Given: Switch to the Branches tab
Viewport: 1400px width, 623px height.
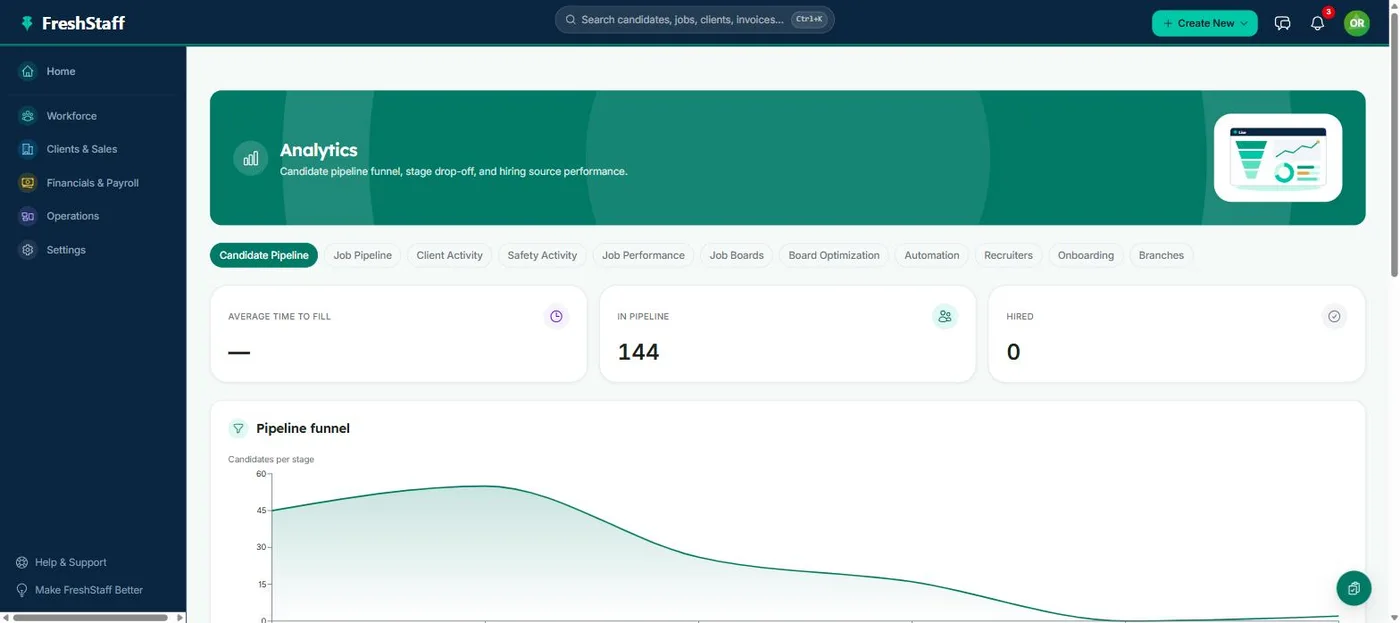Looking at the screenshot, I should pyautogui.click(x=1161, y=255).
